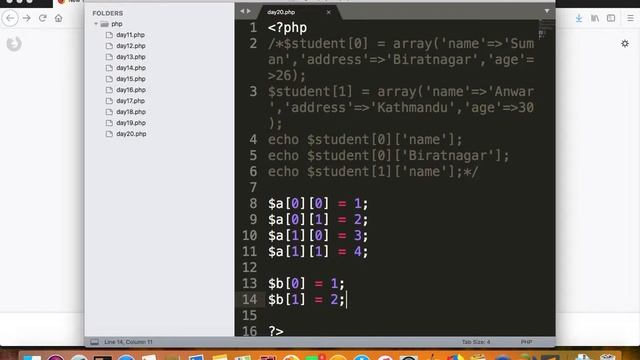
Task: Click the tab navigation right arrow
Action: pos(249,11)
